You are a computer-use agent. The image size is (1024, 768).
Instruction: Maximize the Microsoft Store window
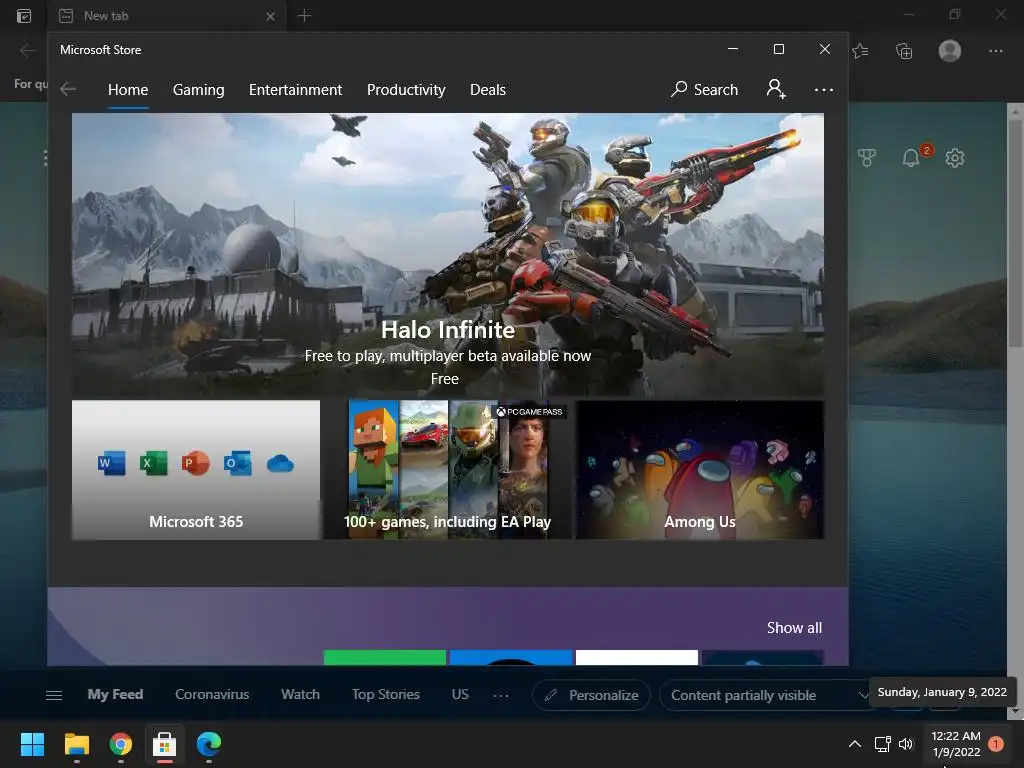(x=778, y=49)
